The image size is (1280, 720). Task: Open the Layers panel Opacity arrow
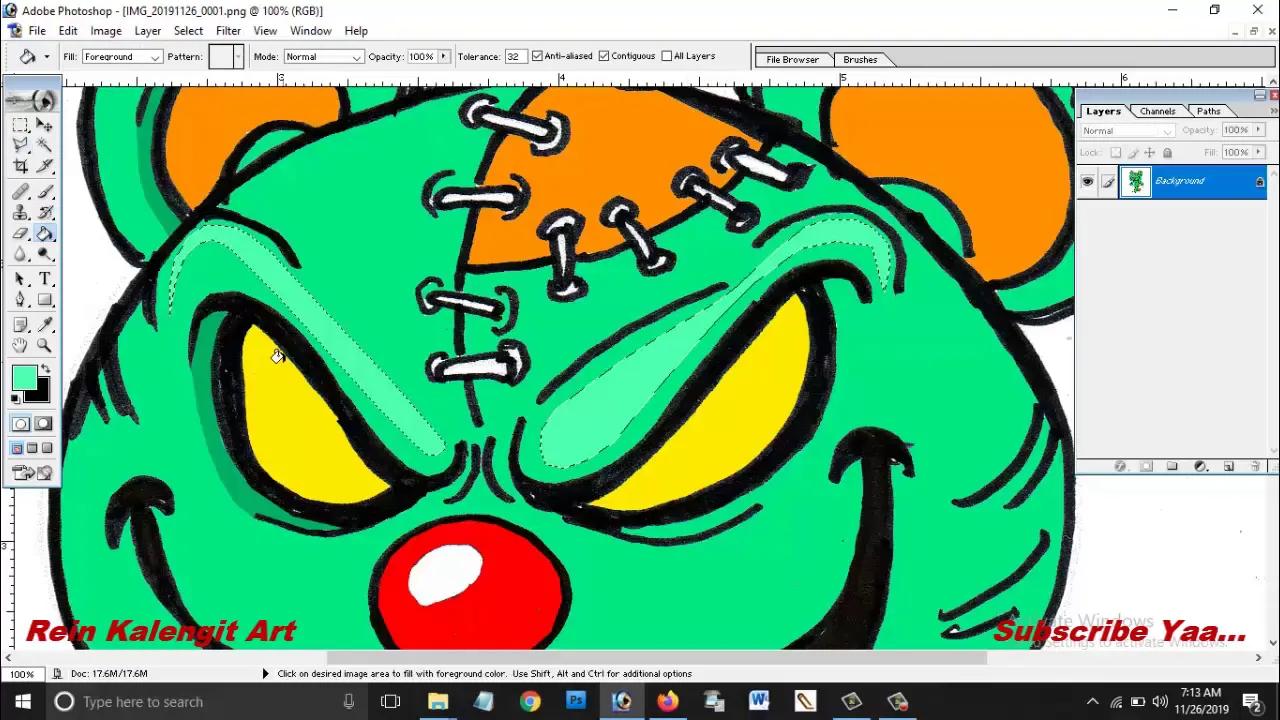[1258, 130]
